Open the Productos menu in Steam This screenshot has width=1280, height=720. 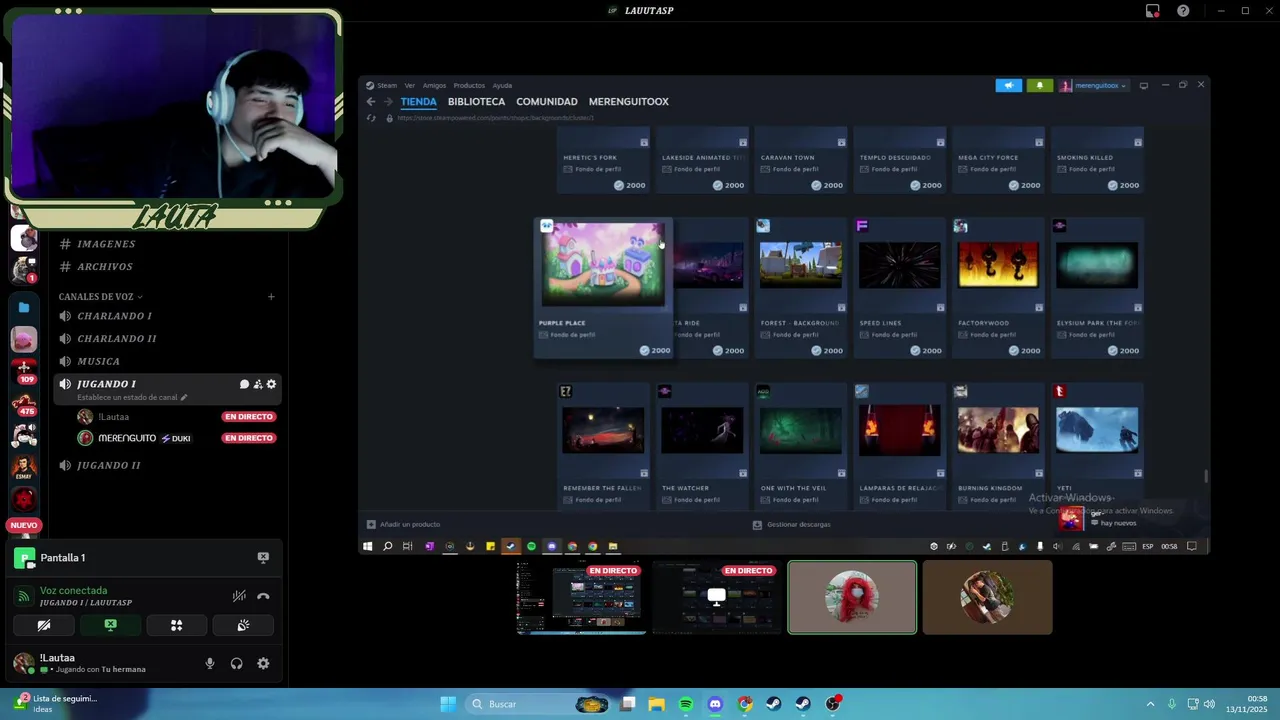pyautogui.click(x=469, y=86)
